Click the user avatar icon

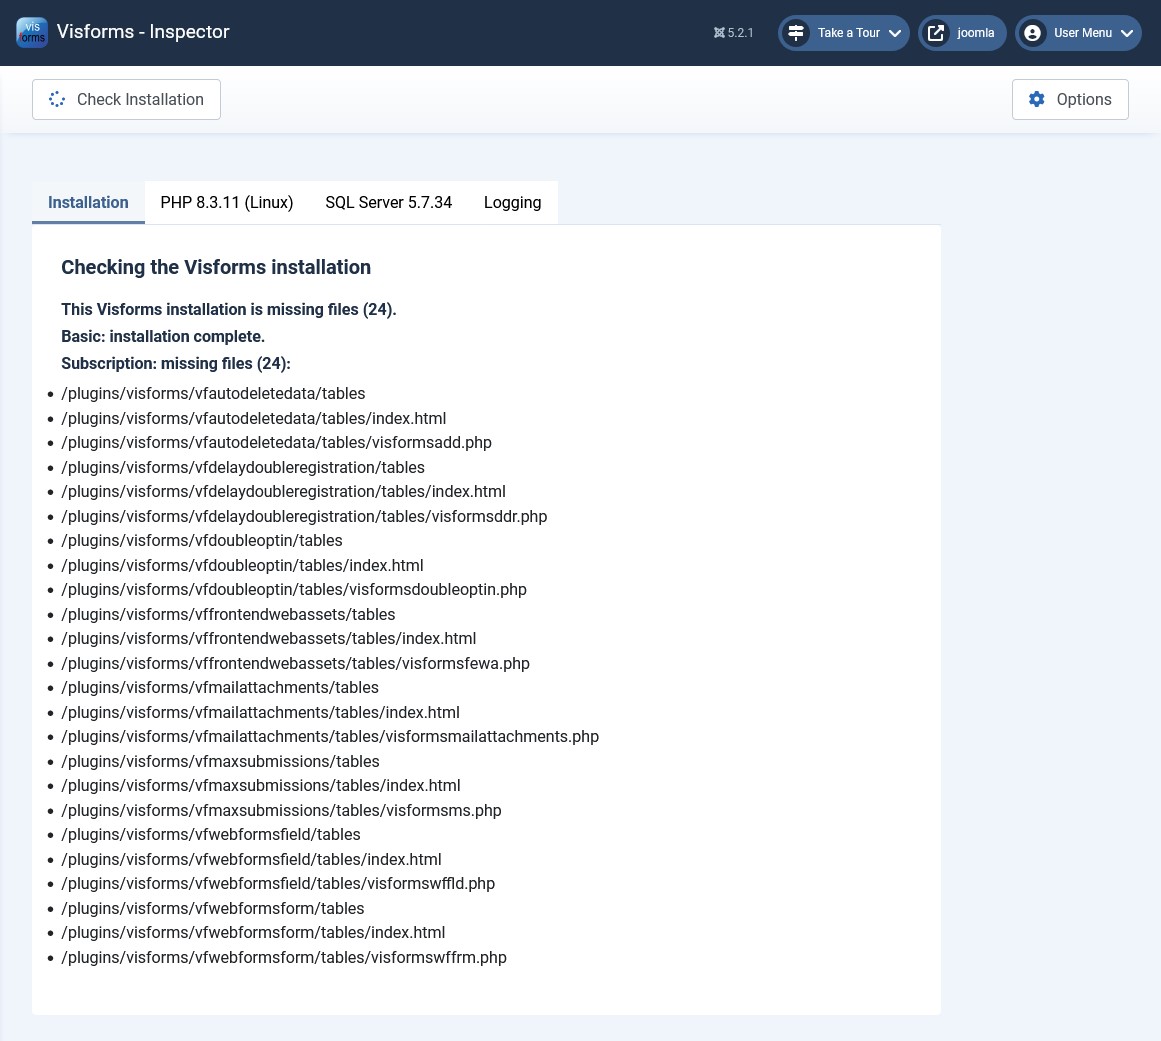click(x=1033, y=33)
